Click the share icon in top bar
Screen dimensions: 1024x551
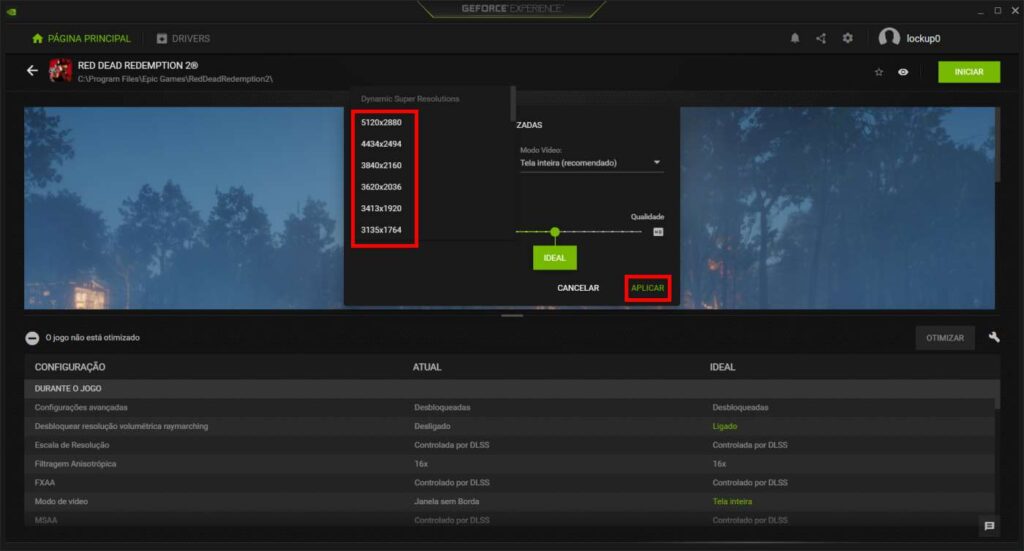[x=821, y=38]
